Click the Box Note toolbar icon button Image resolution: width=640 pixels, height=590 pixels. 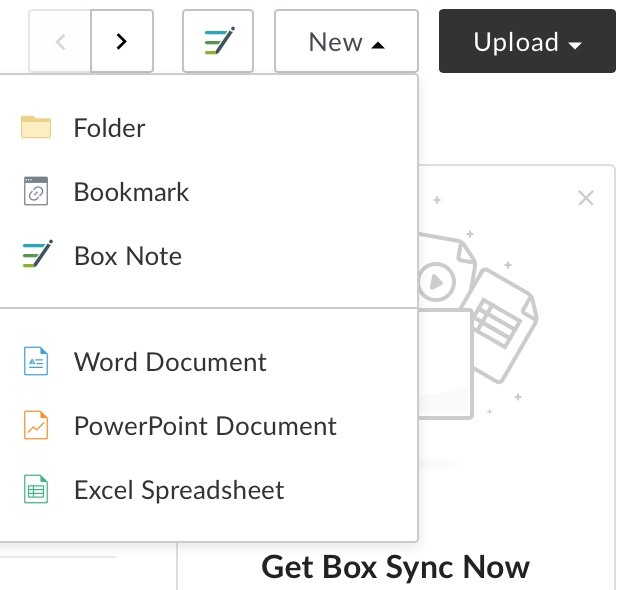(x=218, y=41)
